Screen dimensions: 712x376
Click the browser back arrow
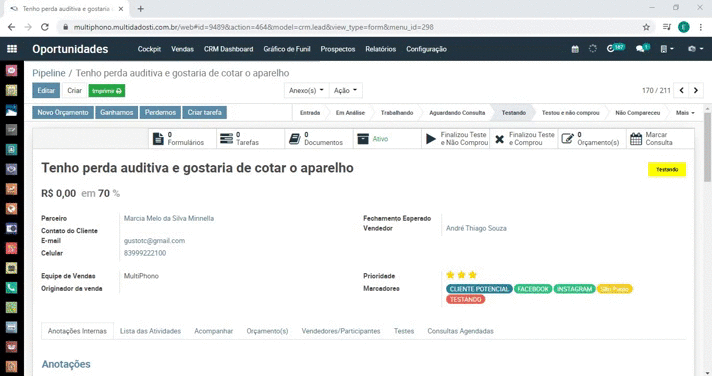click(x=11, y=27)
